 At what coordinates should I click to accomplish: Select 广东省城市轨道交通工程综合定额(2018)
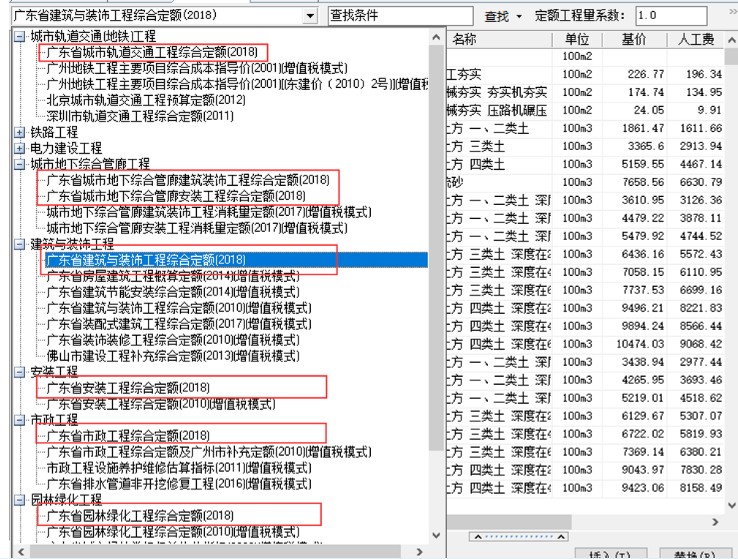coord(152,52)
